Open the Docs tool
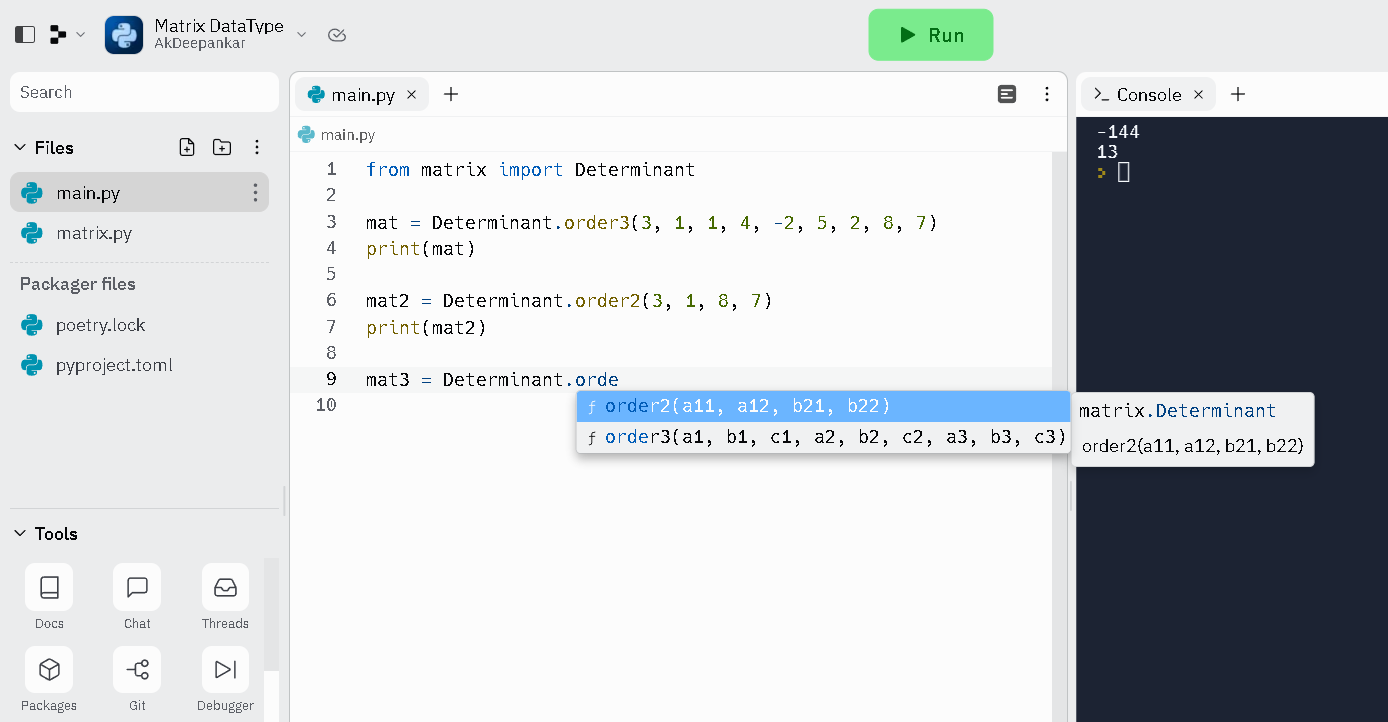 (48, 597)
